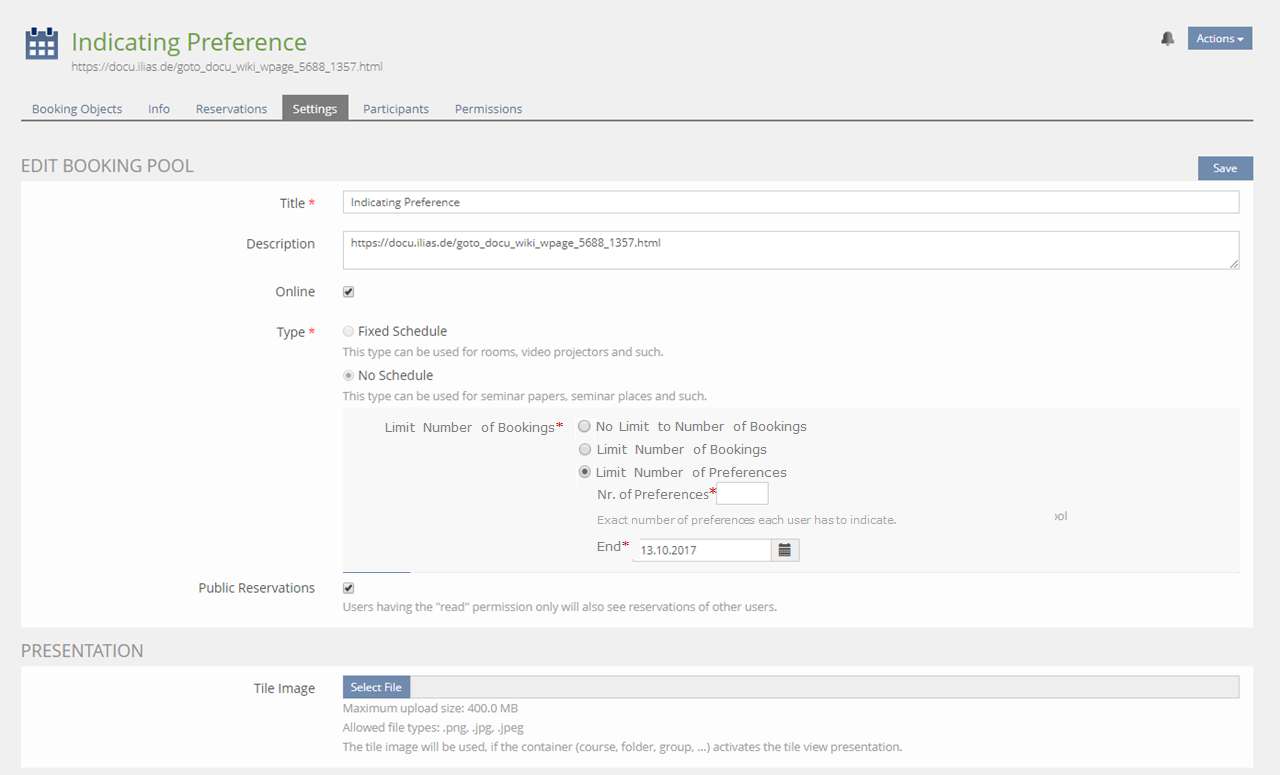The height and width of the screenshot is (775, 1280).
Task: Click the notification bell icon
Action: click(1167, 39)
